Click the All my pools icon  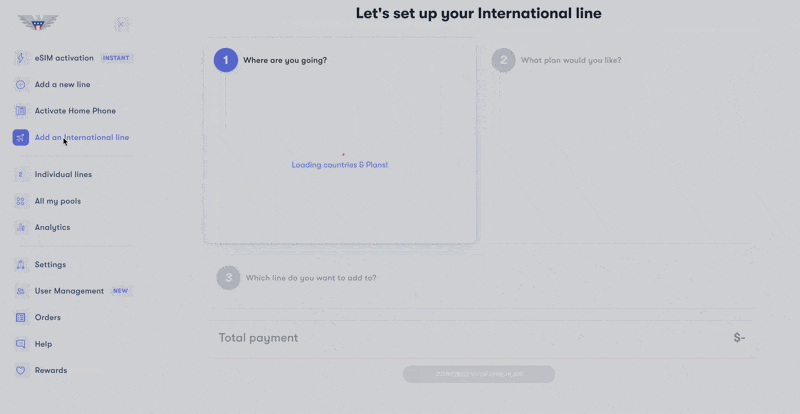(x=20, y=201)
